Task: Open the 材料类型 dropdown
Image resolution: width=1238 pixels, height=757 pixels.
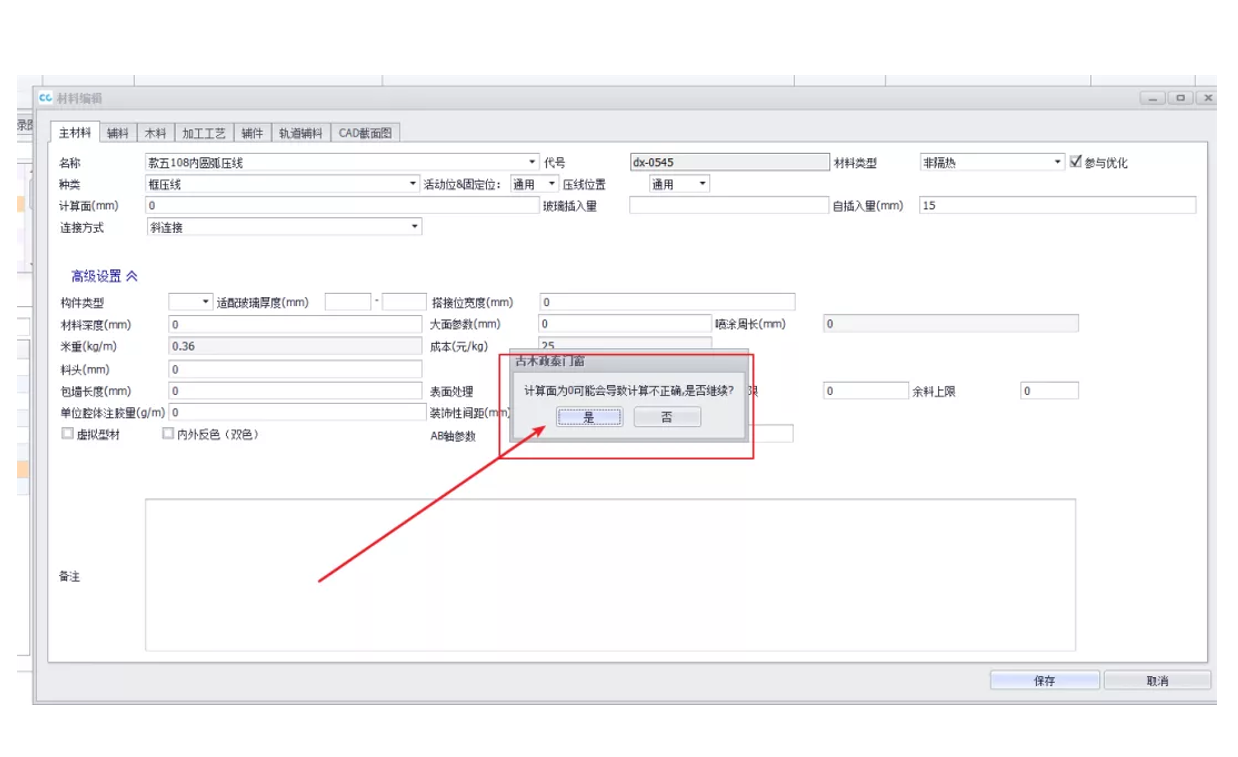Action: (x=1058, y=162)
